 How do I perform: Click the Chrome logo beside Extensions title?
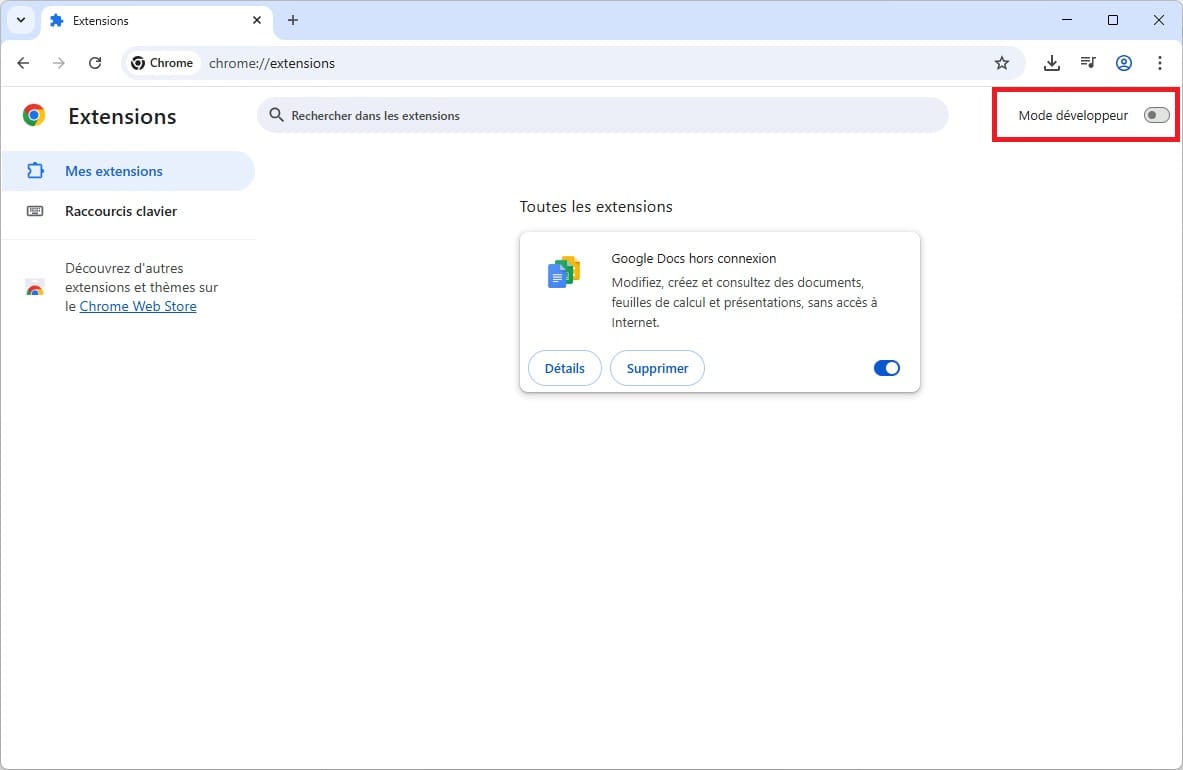34,115
